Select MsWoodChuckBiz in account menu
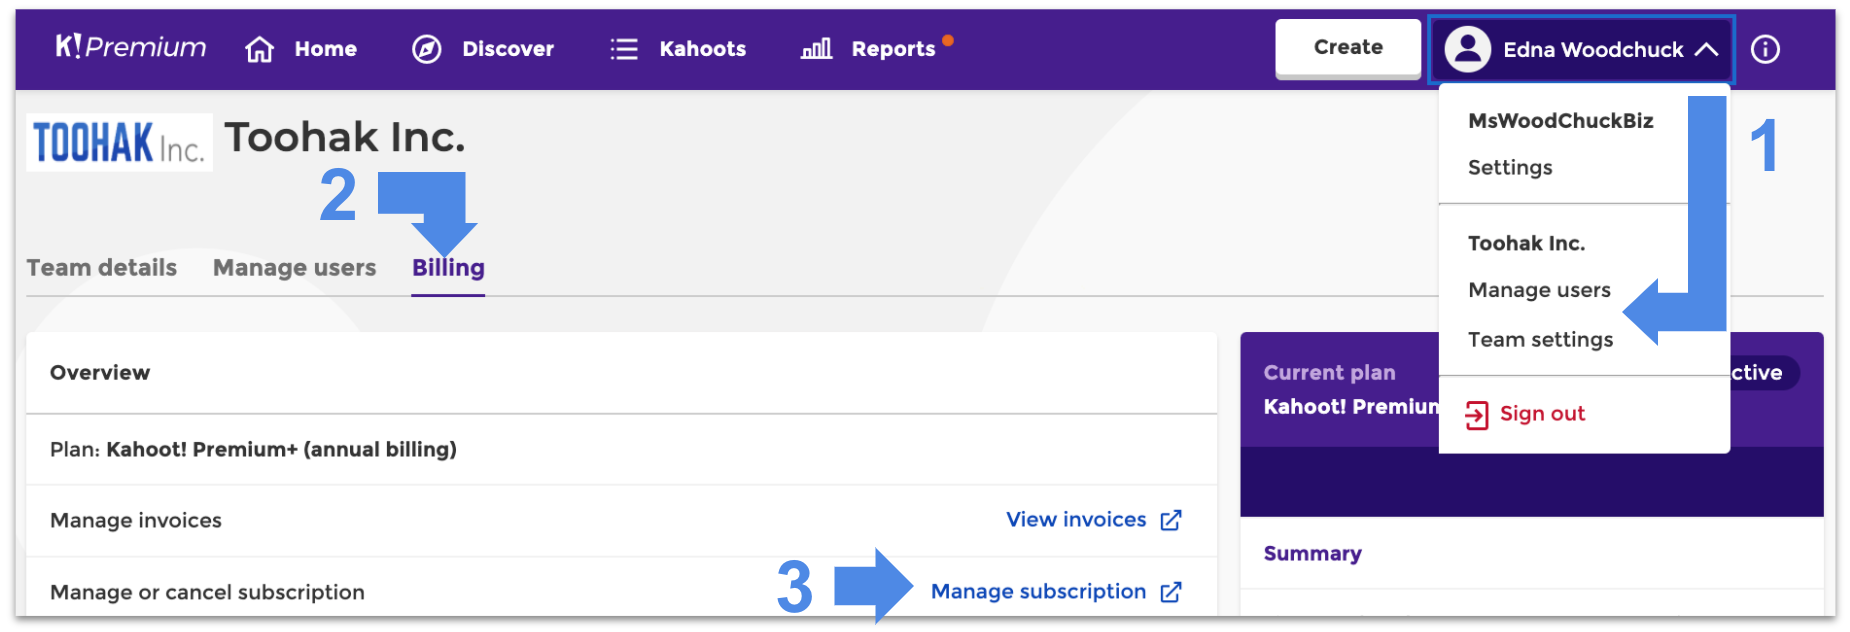Viewport: 1850px width, 632px height. (x=1560, y=121)
